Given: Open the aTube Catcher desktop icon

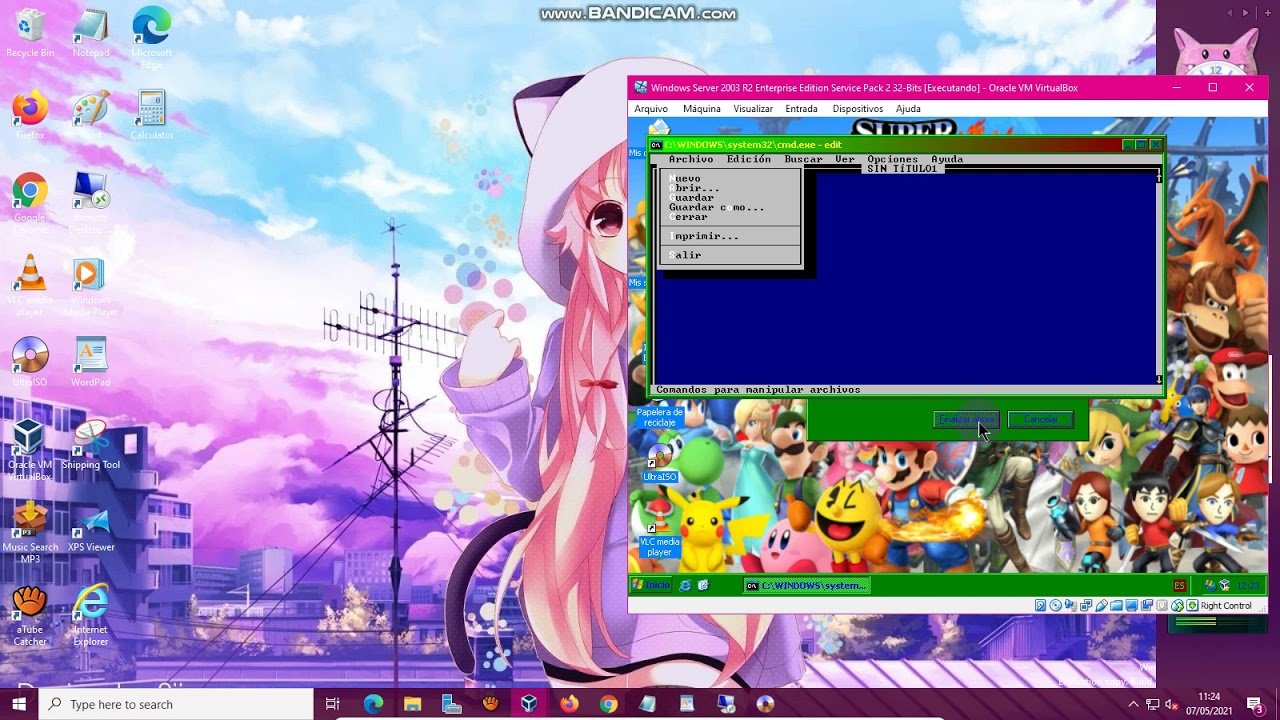Looking at the screenshot, I should point(30,615).
